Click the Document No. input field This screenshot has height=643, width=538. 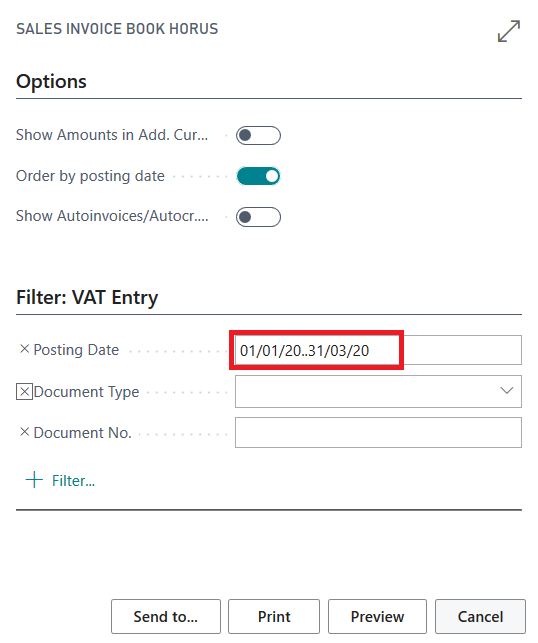point(378,432)
